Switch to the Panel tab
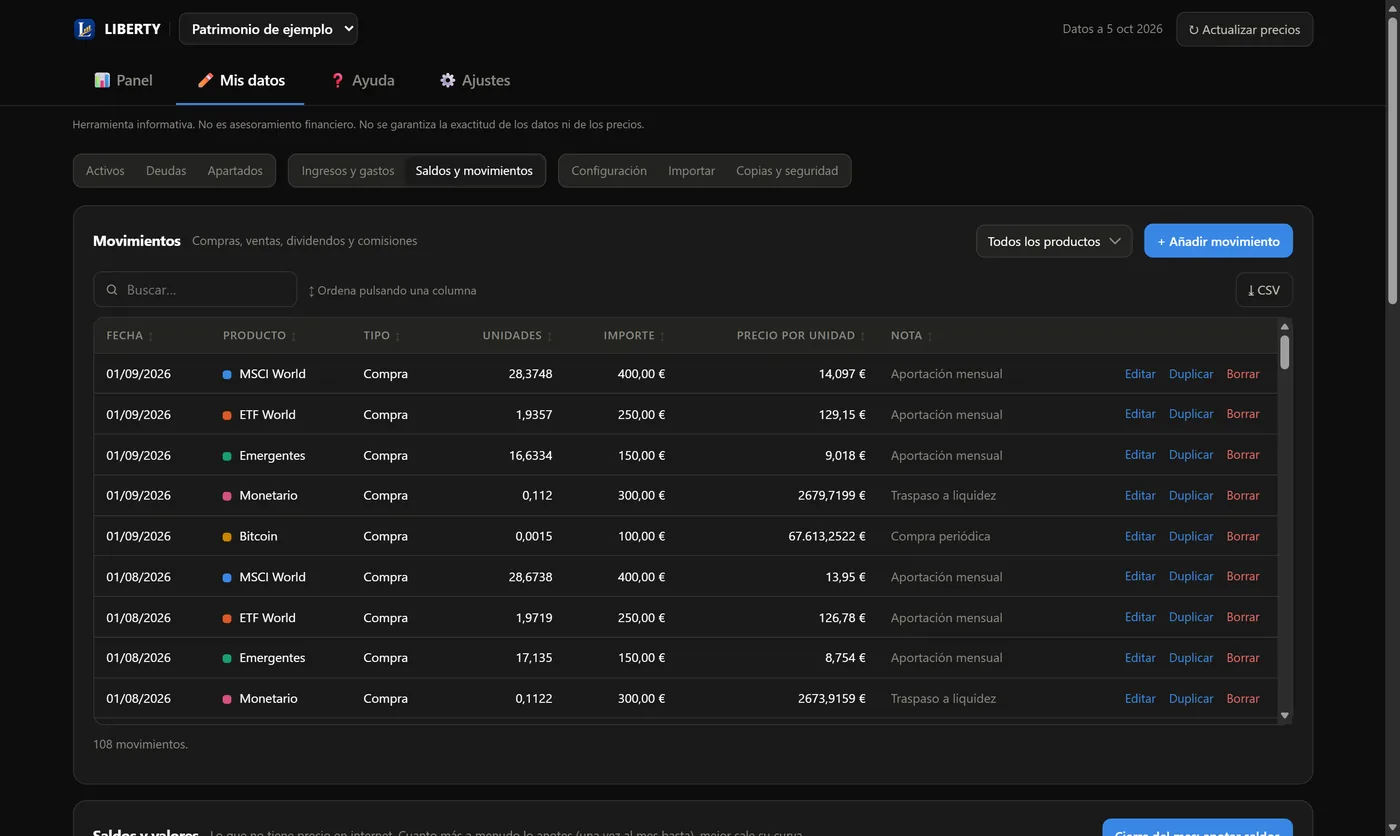The image size is (1400, 836). tap(123, 80)
